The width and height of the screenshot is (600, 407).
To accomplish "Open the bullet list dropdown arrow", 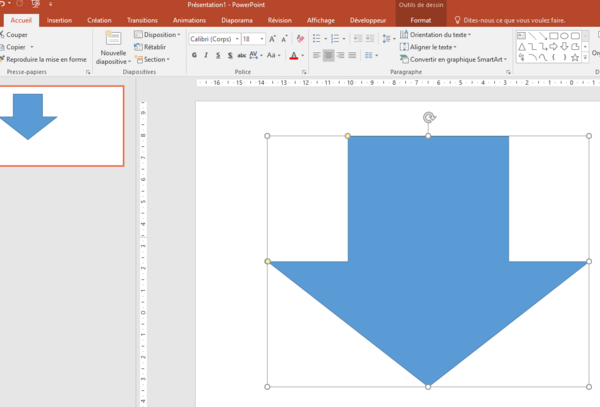I will (326, 39).
